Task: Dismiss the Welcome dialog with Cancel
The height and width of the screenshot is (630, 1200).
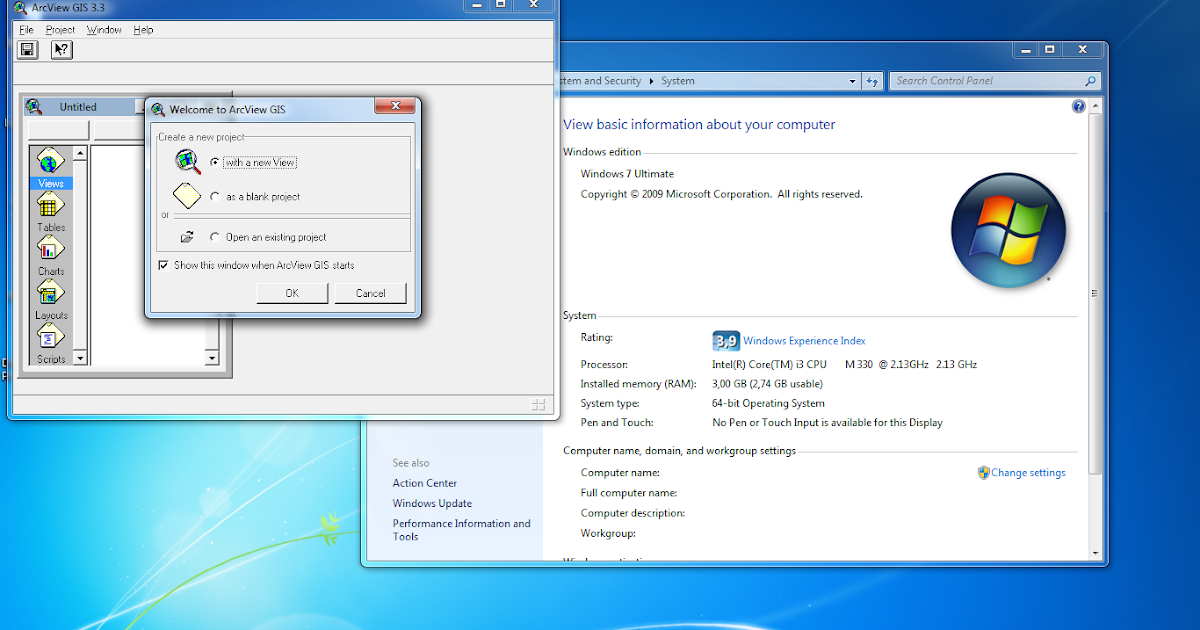Action: point(370,293)
